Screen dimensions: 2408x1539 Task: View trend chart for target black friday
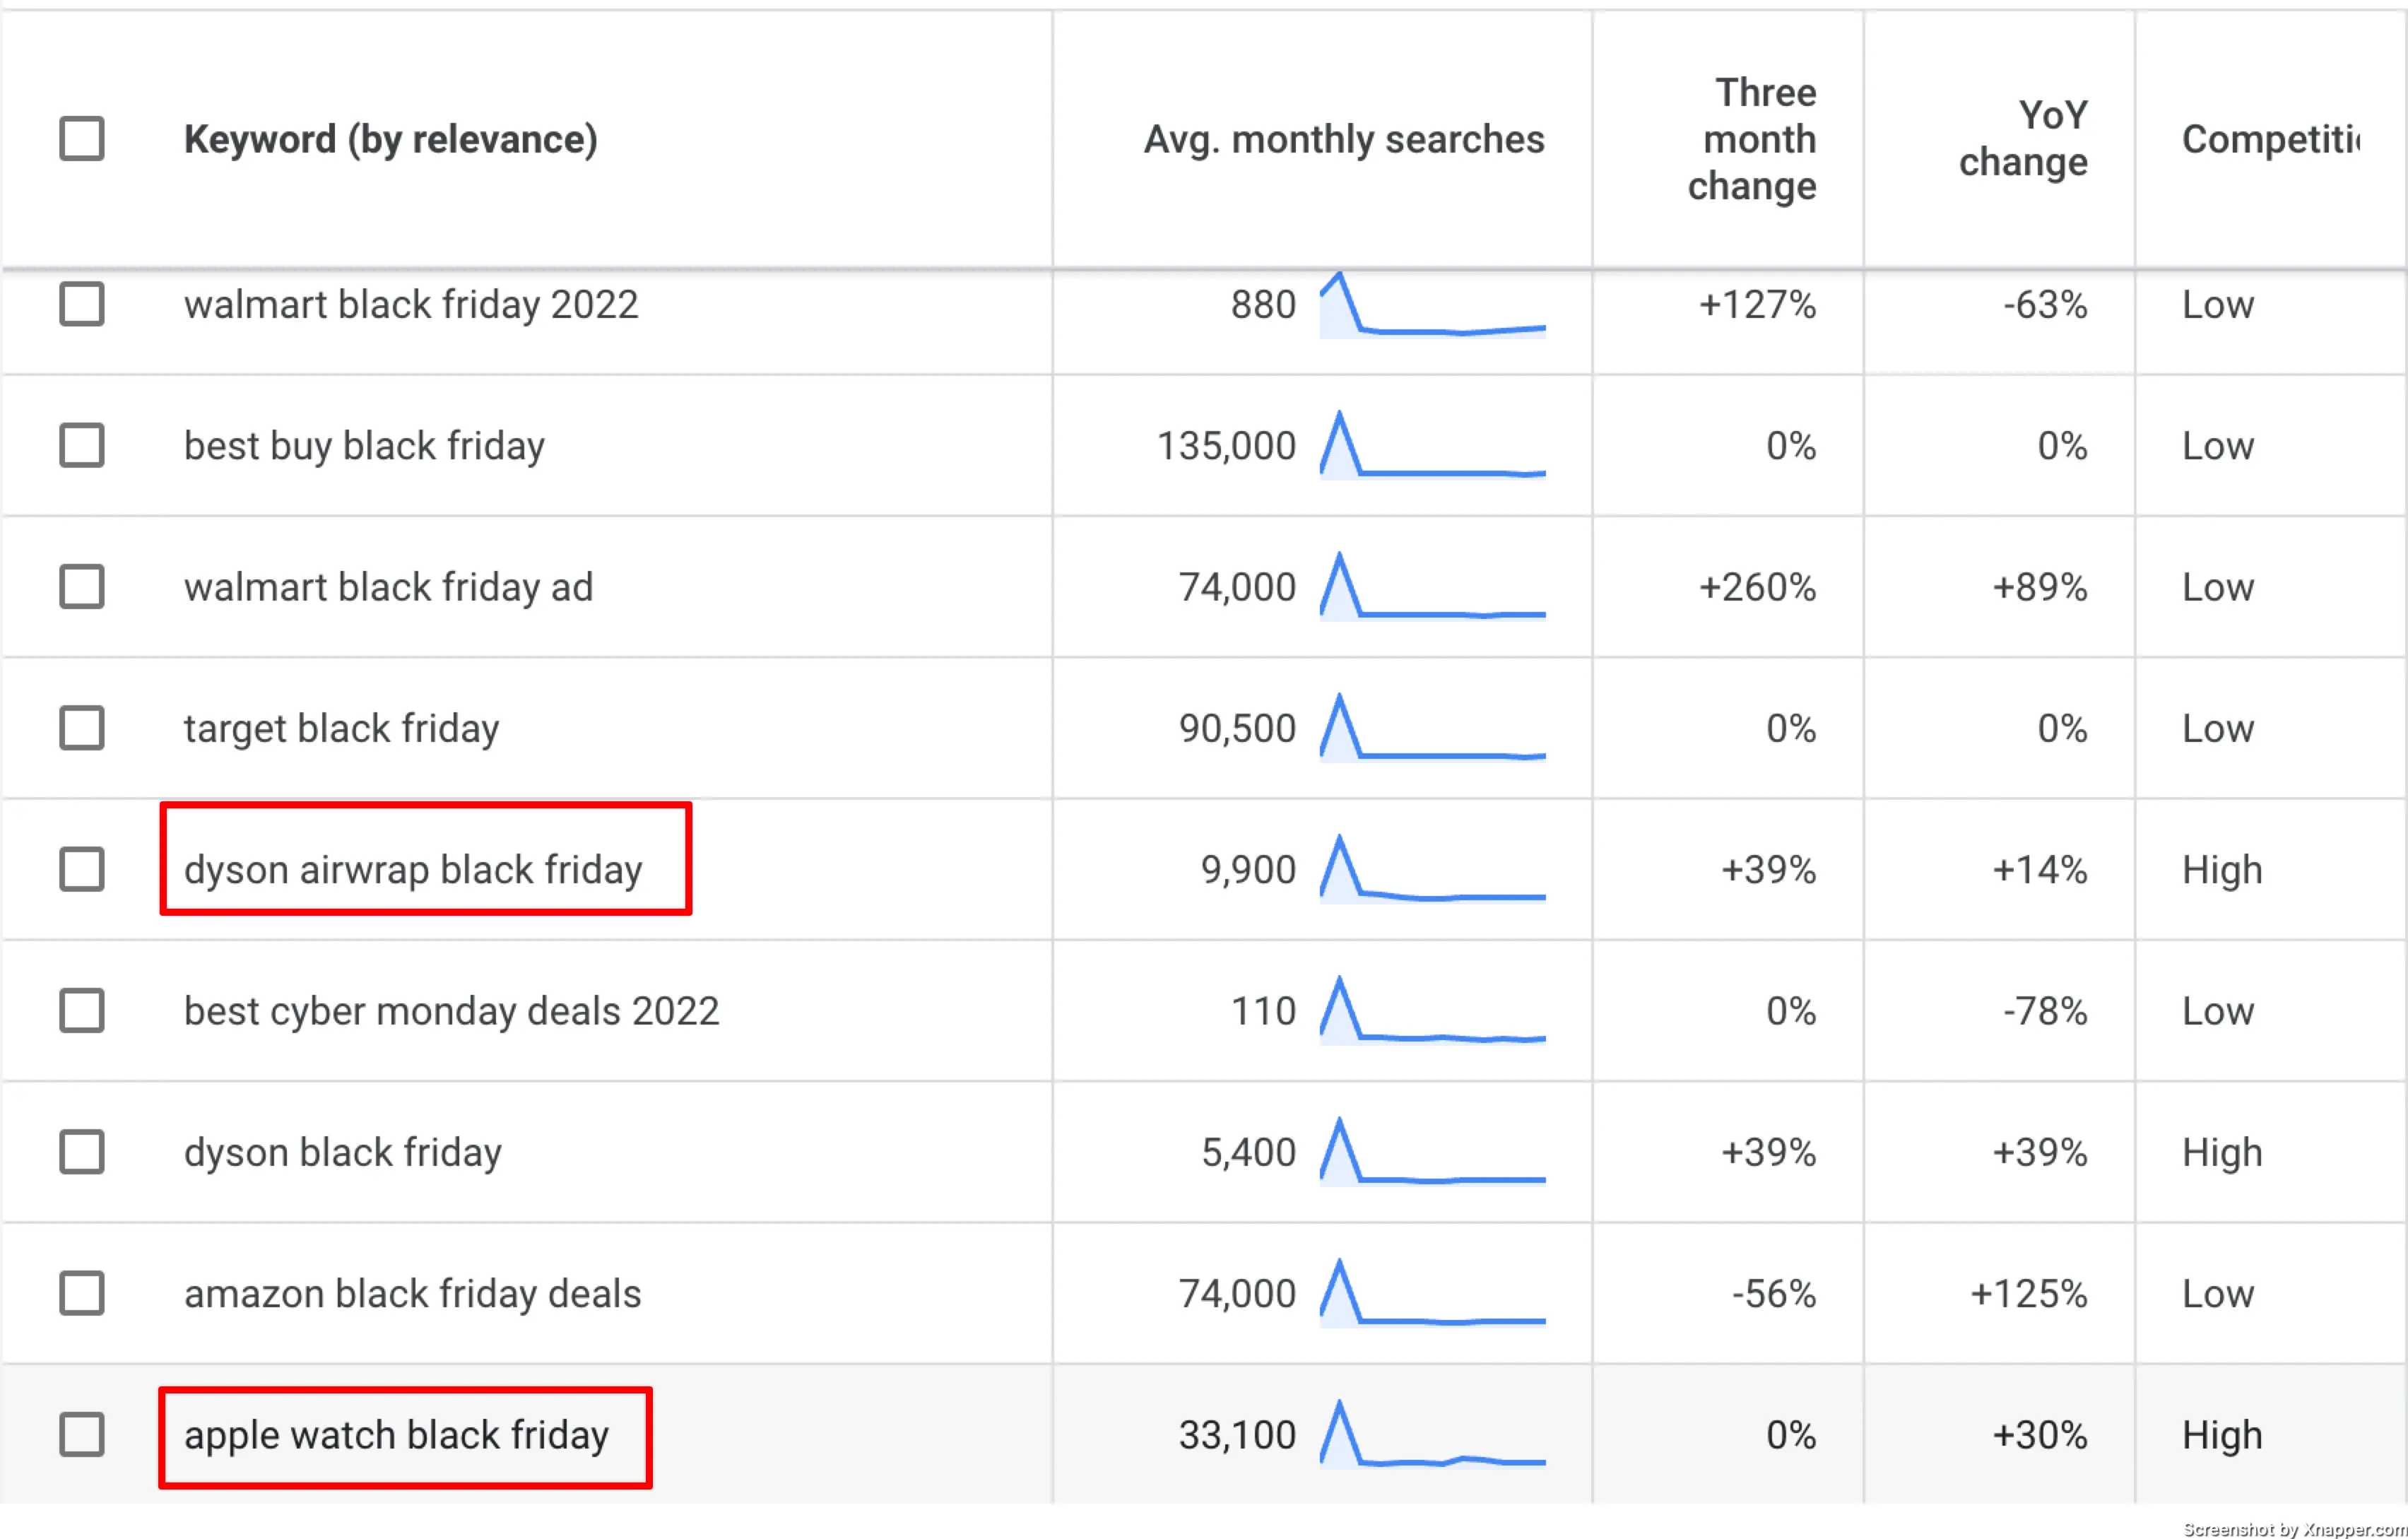point(1432,728)
